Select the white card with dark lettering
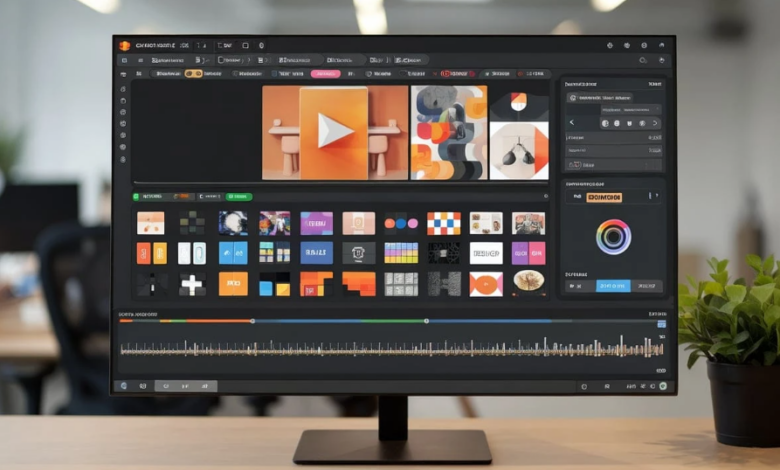 486,253
